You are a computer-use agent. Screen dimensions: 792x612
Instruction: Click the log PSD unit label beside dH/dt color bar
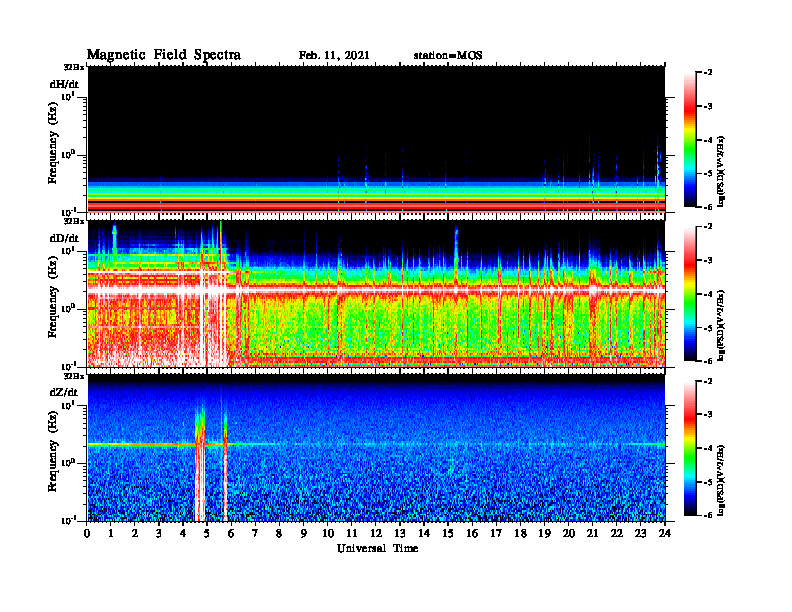[722, 172]
